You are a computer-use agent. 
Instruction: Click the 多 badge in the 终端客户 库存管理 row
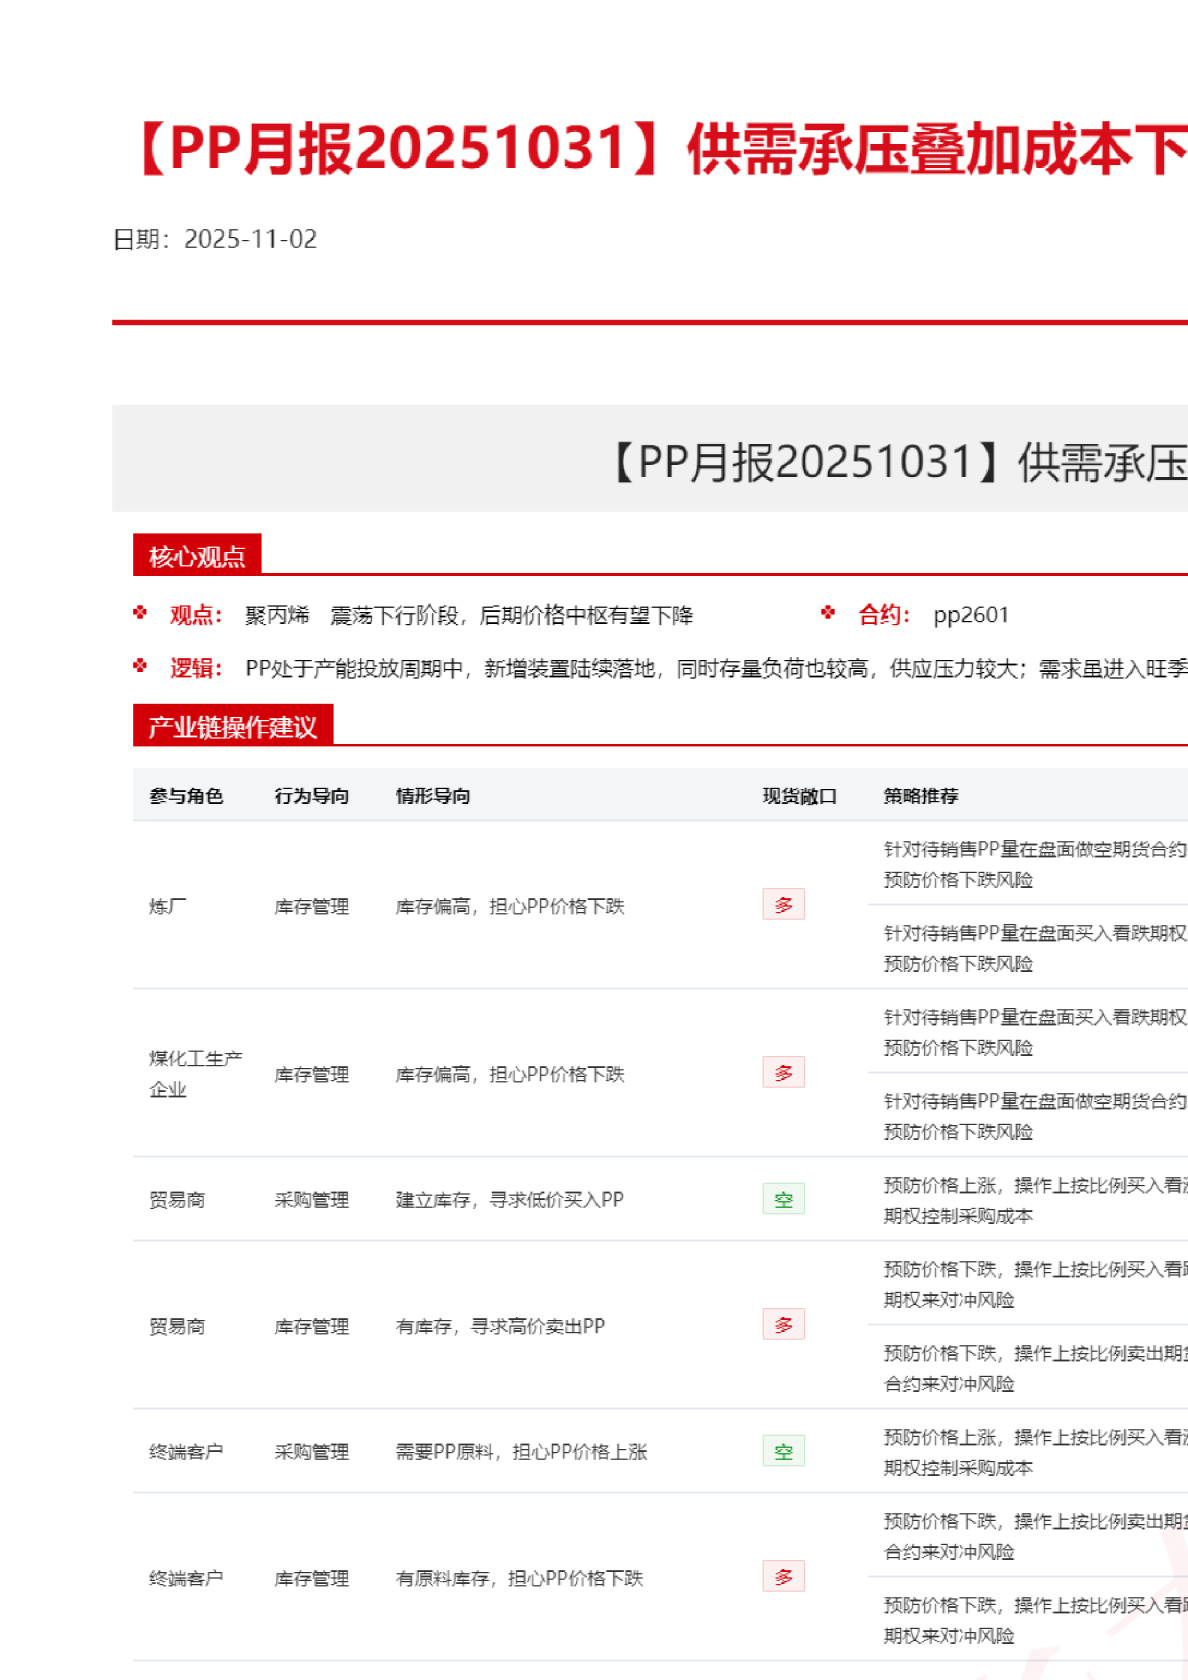click(x=783, y=1577)
